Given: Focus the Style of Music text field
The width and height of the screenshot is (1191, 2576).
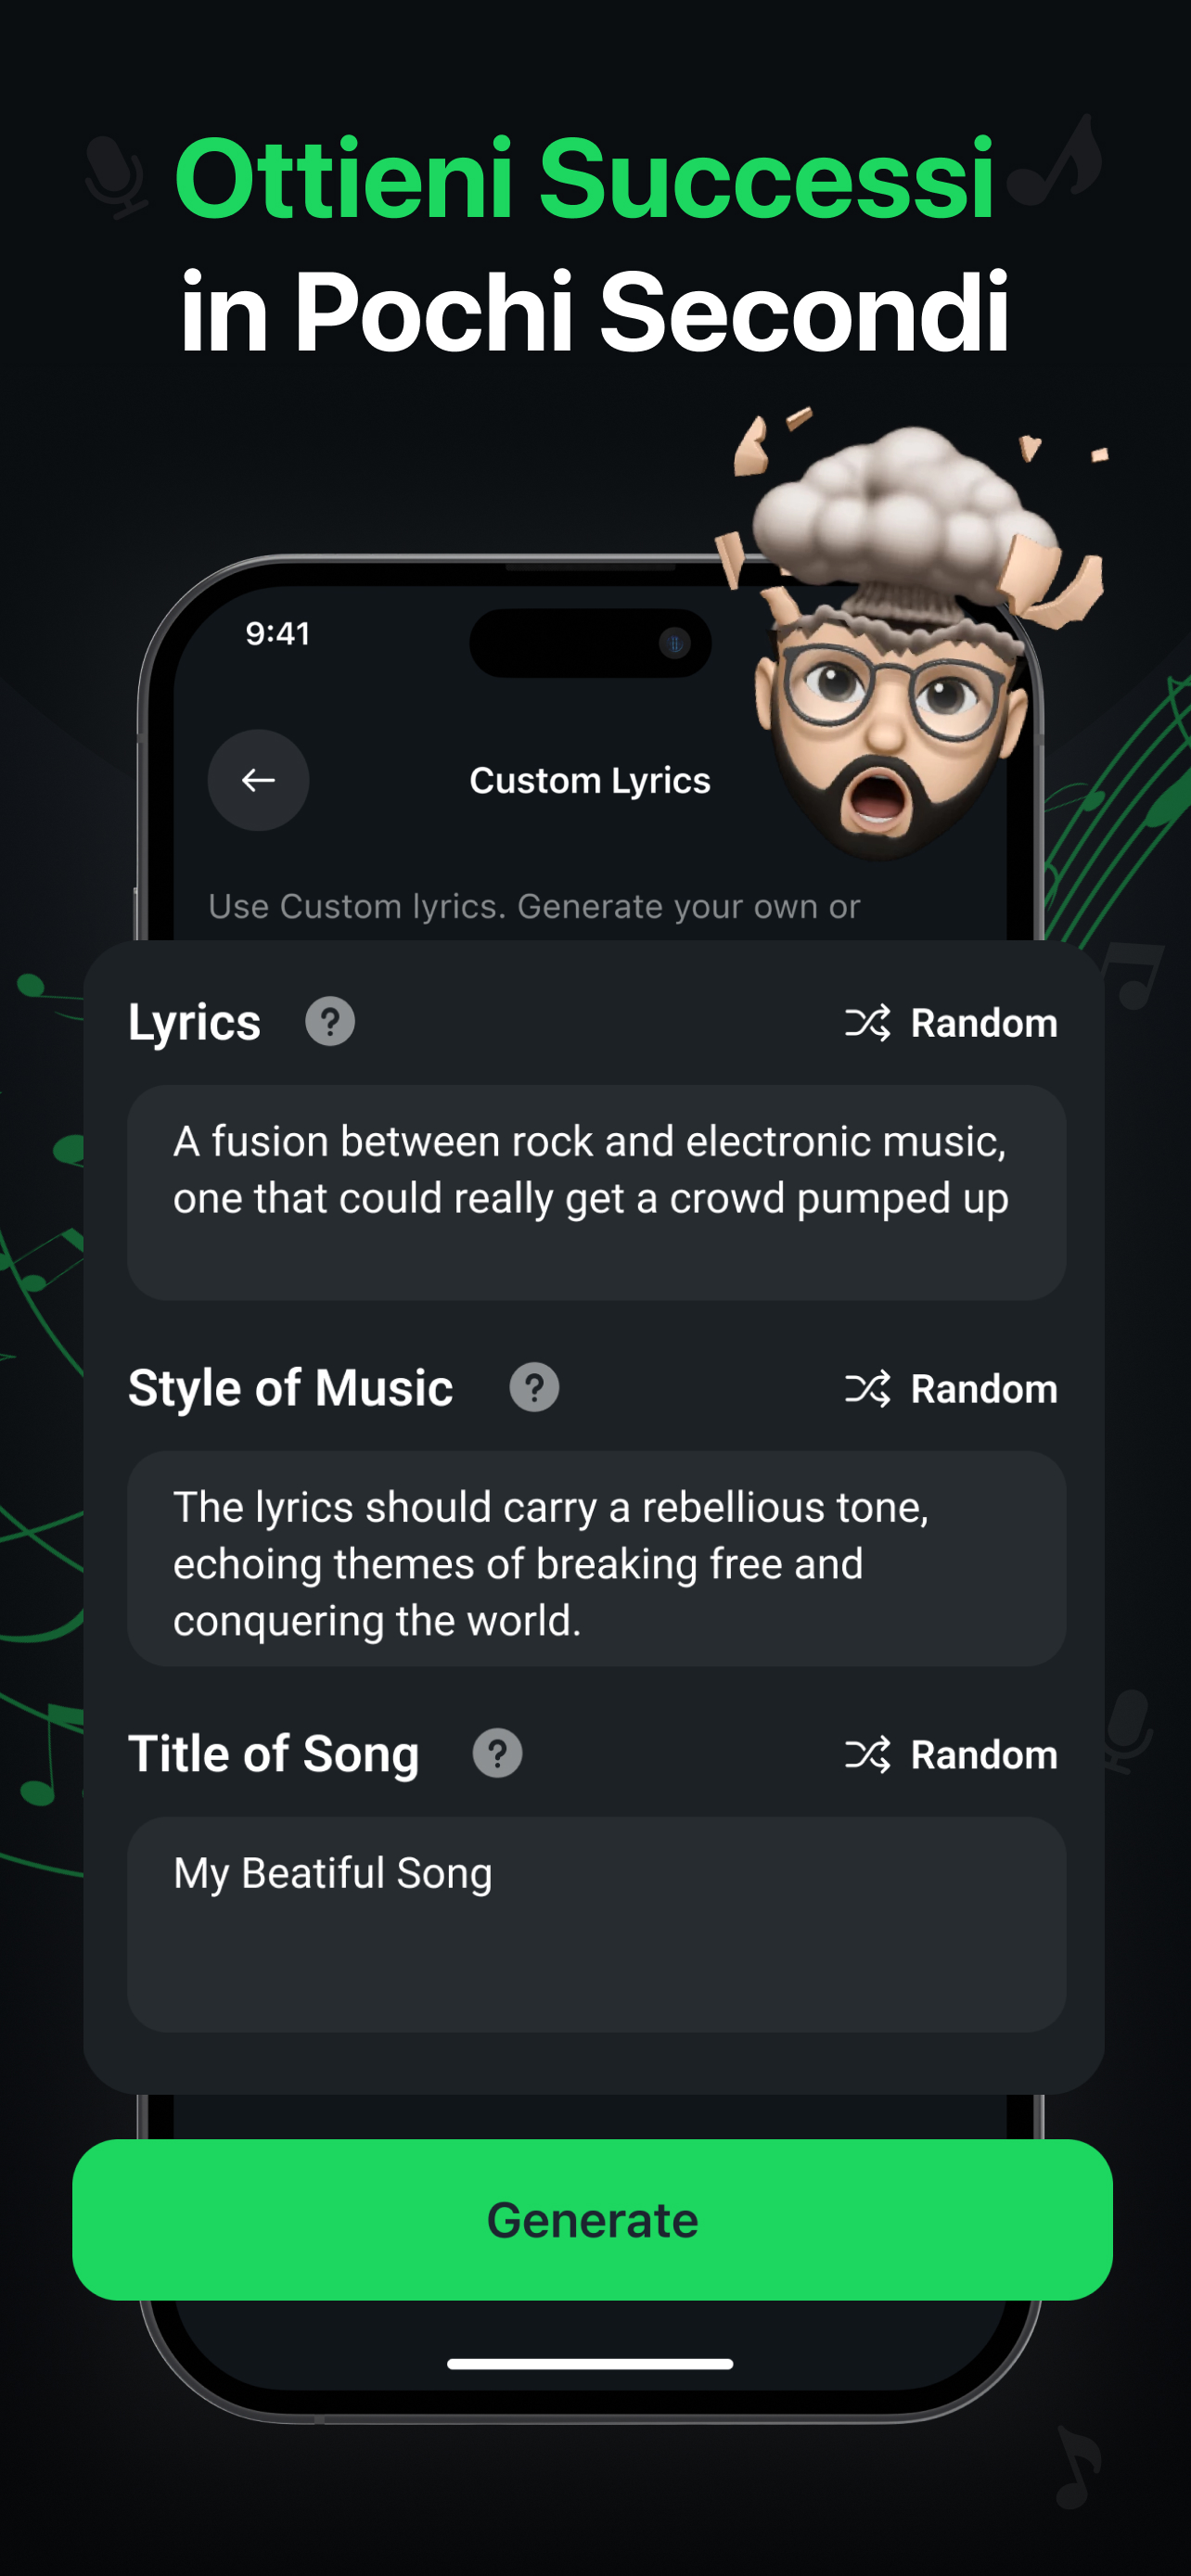Looking at the screenshot, I should (596, 1558).
